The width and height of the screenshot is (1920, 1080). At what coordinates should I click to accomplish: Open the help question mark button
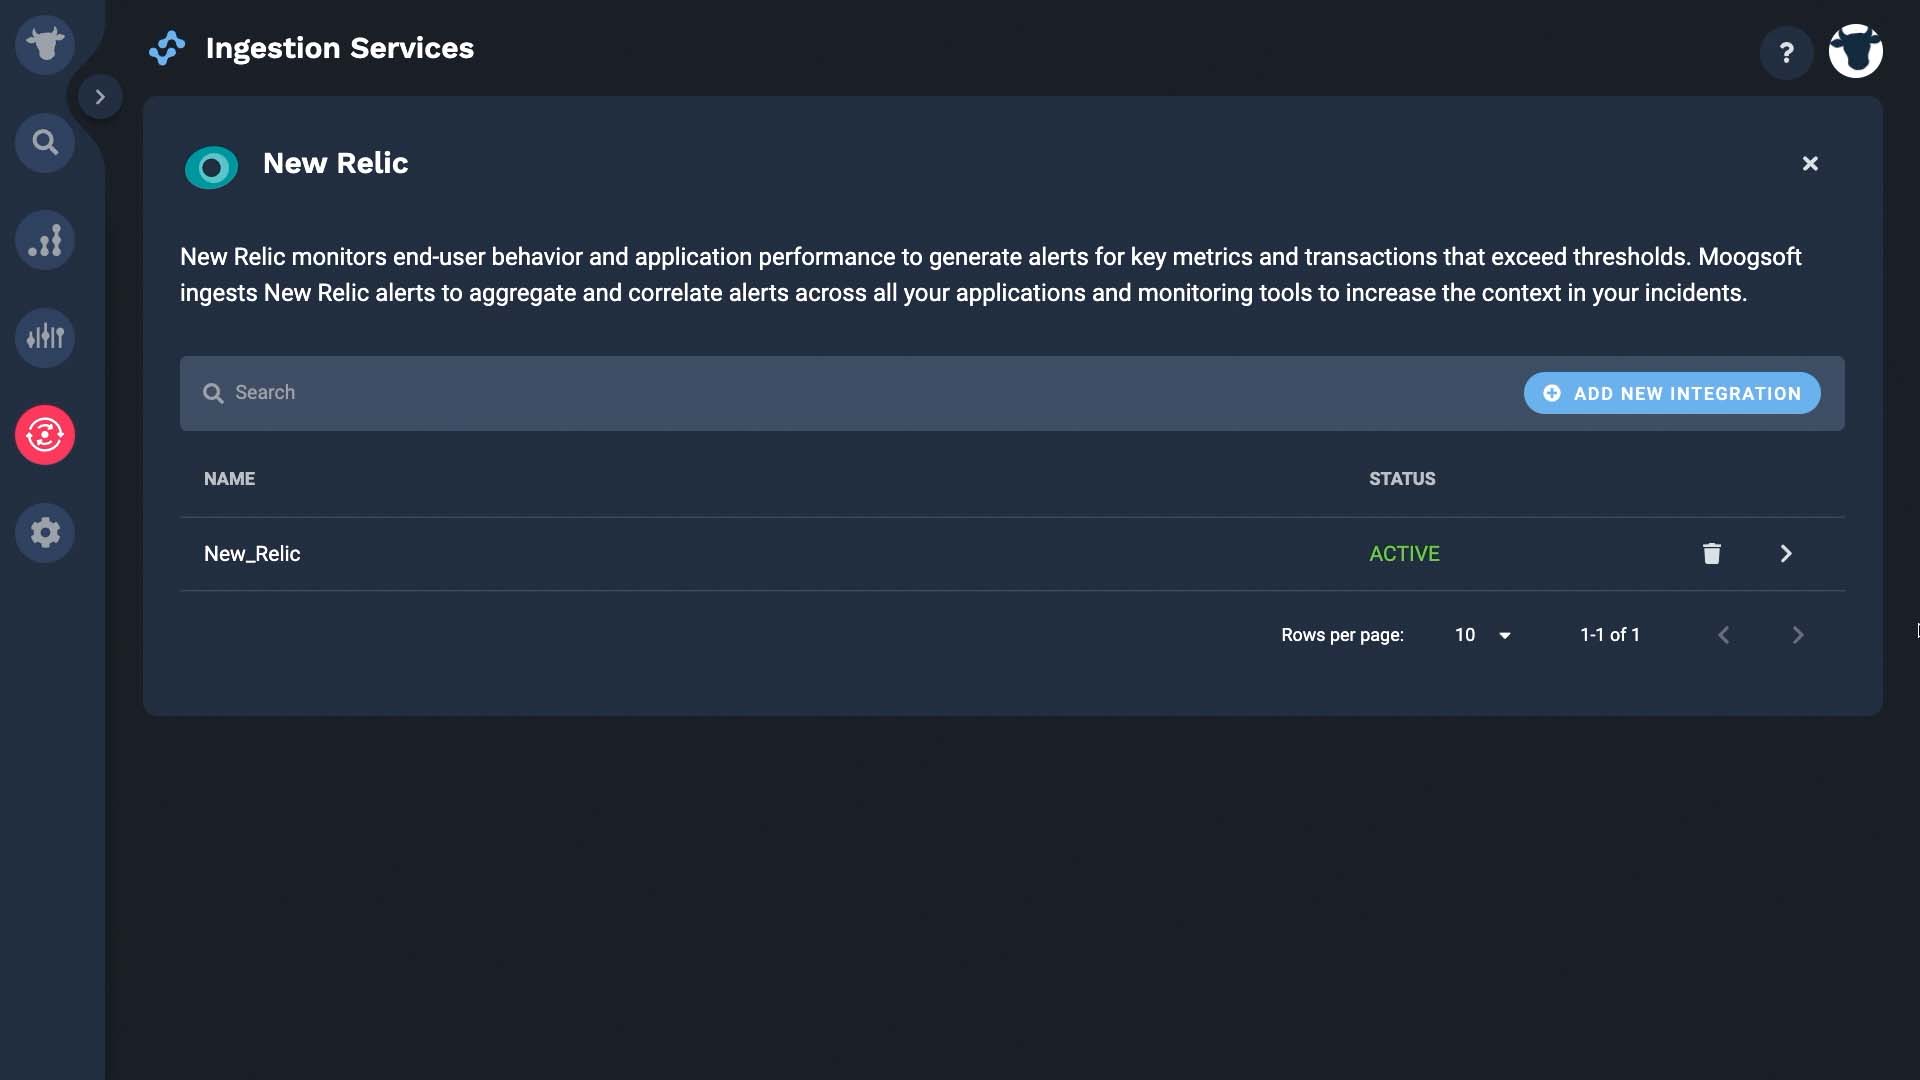(1786, 52)
